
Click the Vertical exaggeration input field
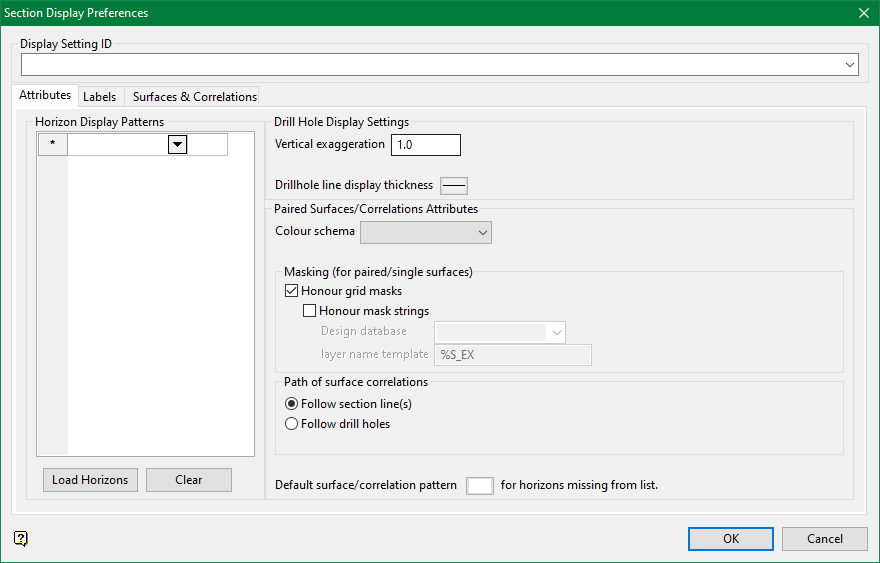tap(425, 145)
